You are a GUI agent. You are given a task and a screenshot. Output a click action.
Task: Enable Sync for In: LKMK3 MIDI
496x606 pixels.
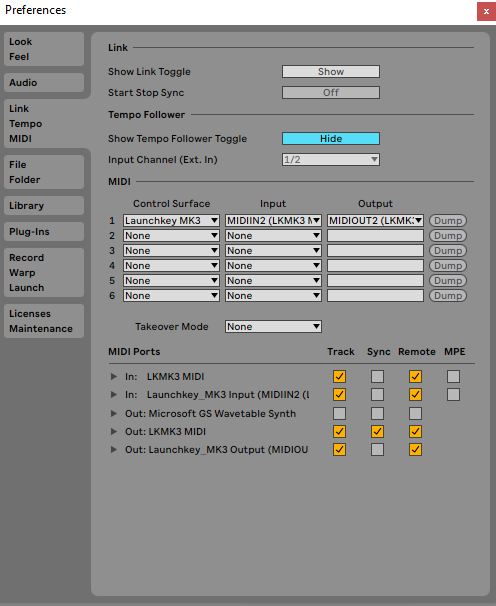(377, 376)
